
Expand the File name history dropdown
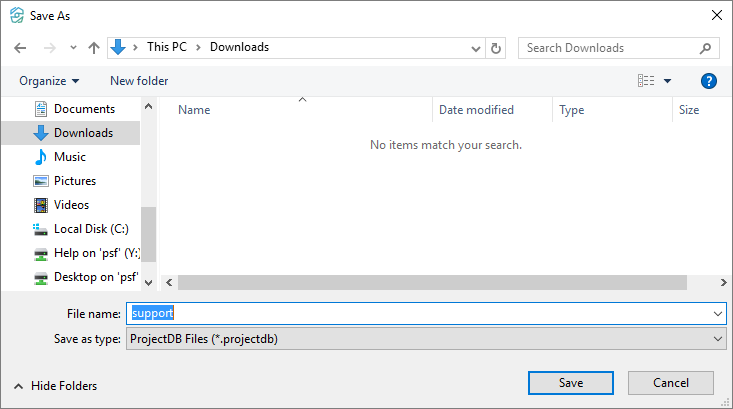(x=718, y=314)
